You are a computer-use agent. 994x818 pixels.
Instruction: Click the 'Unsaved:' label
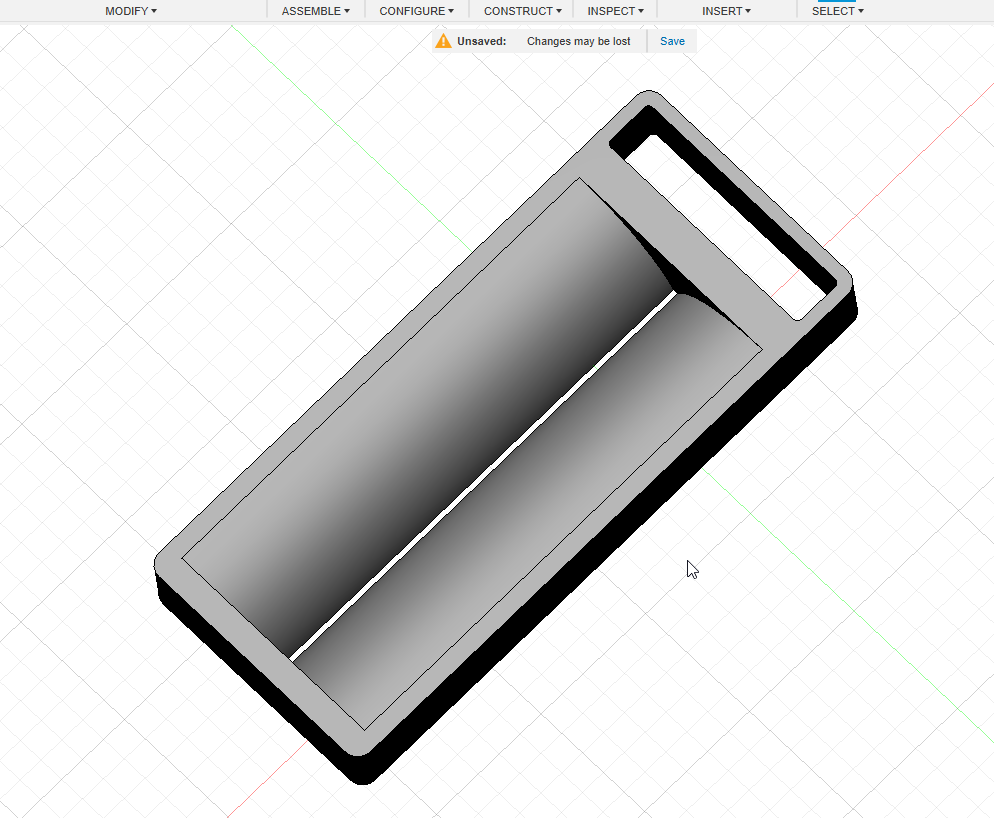point(481,41)
